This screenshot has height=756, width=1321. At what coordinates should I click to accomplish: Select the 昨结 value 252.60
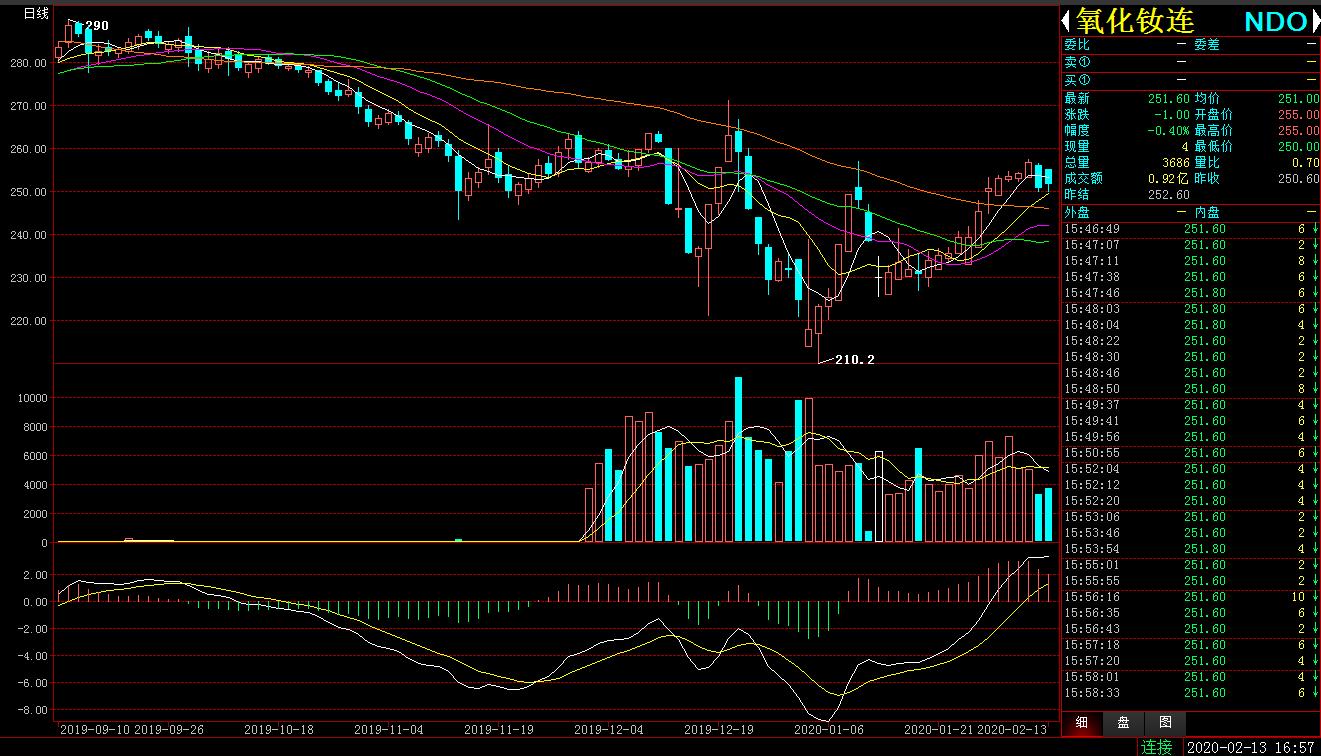[1167, 195]
